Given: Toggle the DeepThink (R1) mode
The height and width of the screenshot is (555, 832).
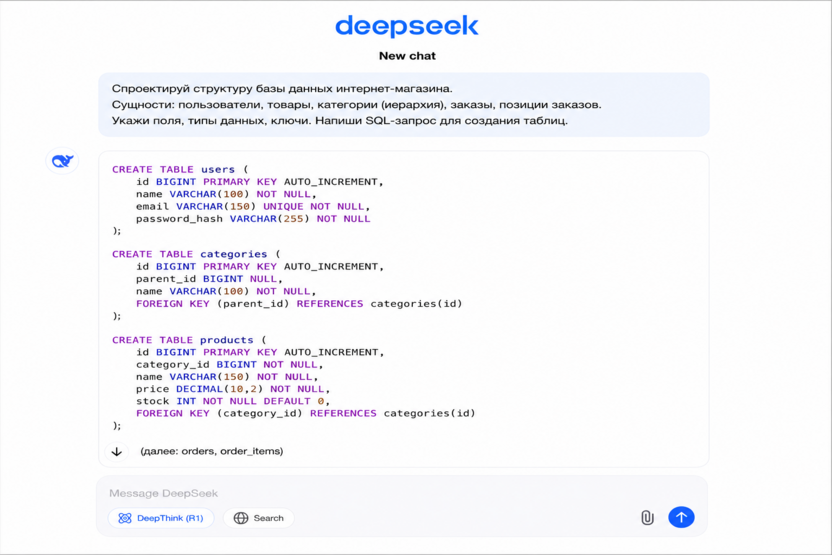Looking at the screenshot, I should tap(161, 518).
